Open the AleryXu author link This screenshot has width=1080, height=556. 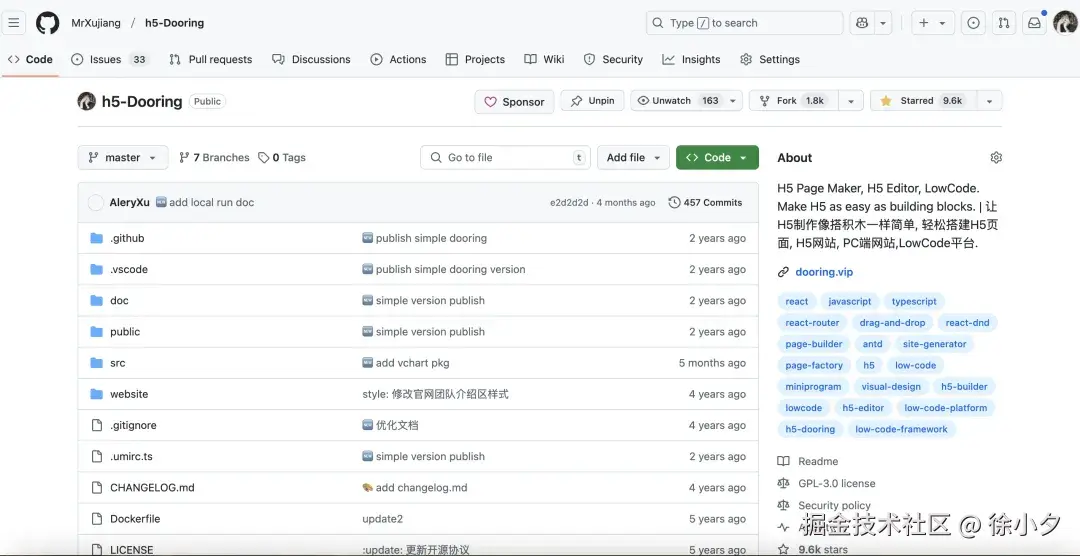129,203
